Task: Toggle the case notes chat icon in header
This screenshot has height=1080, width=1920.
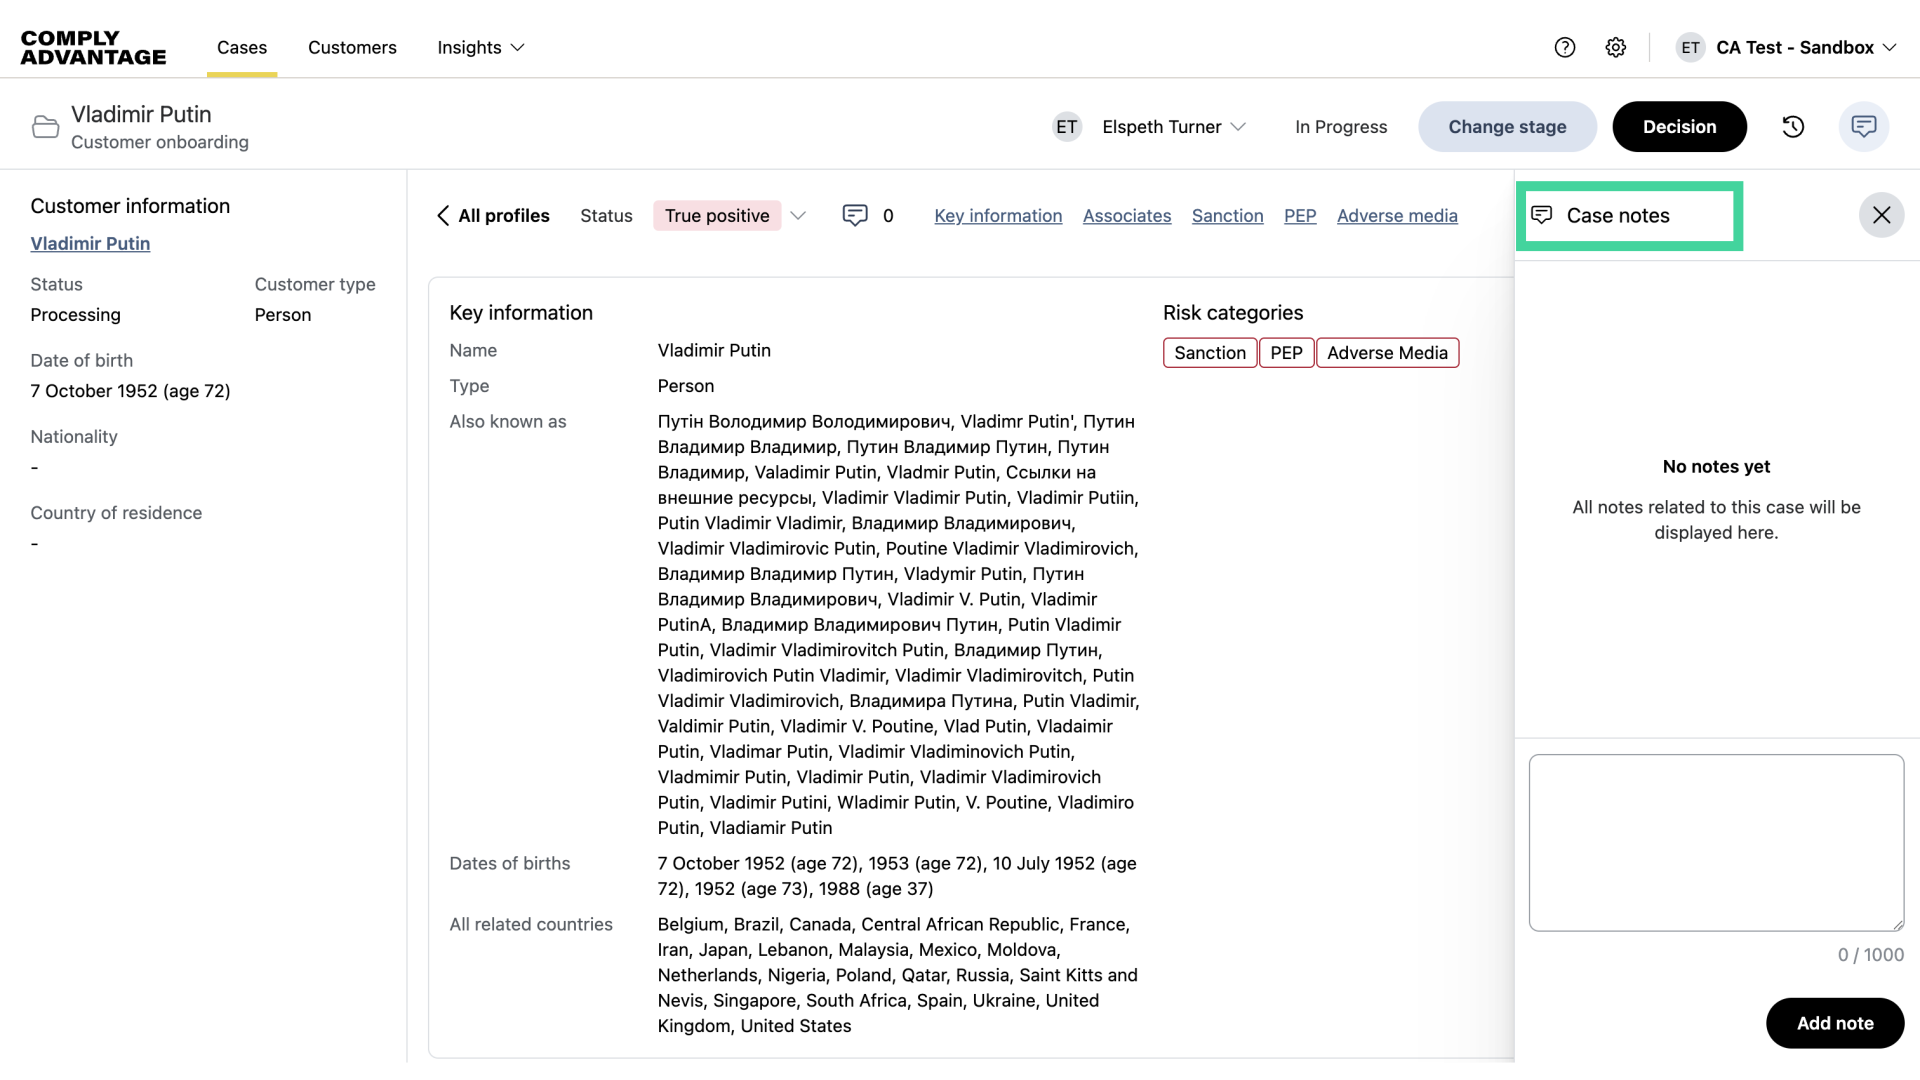Action: 1863,127
